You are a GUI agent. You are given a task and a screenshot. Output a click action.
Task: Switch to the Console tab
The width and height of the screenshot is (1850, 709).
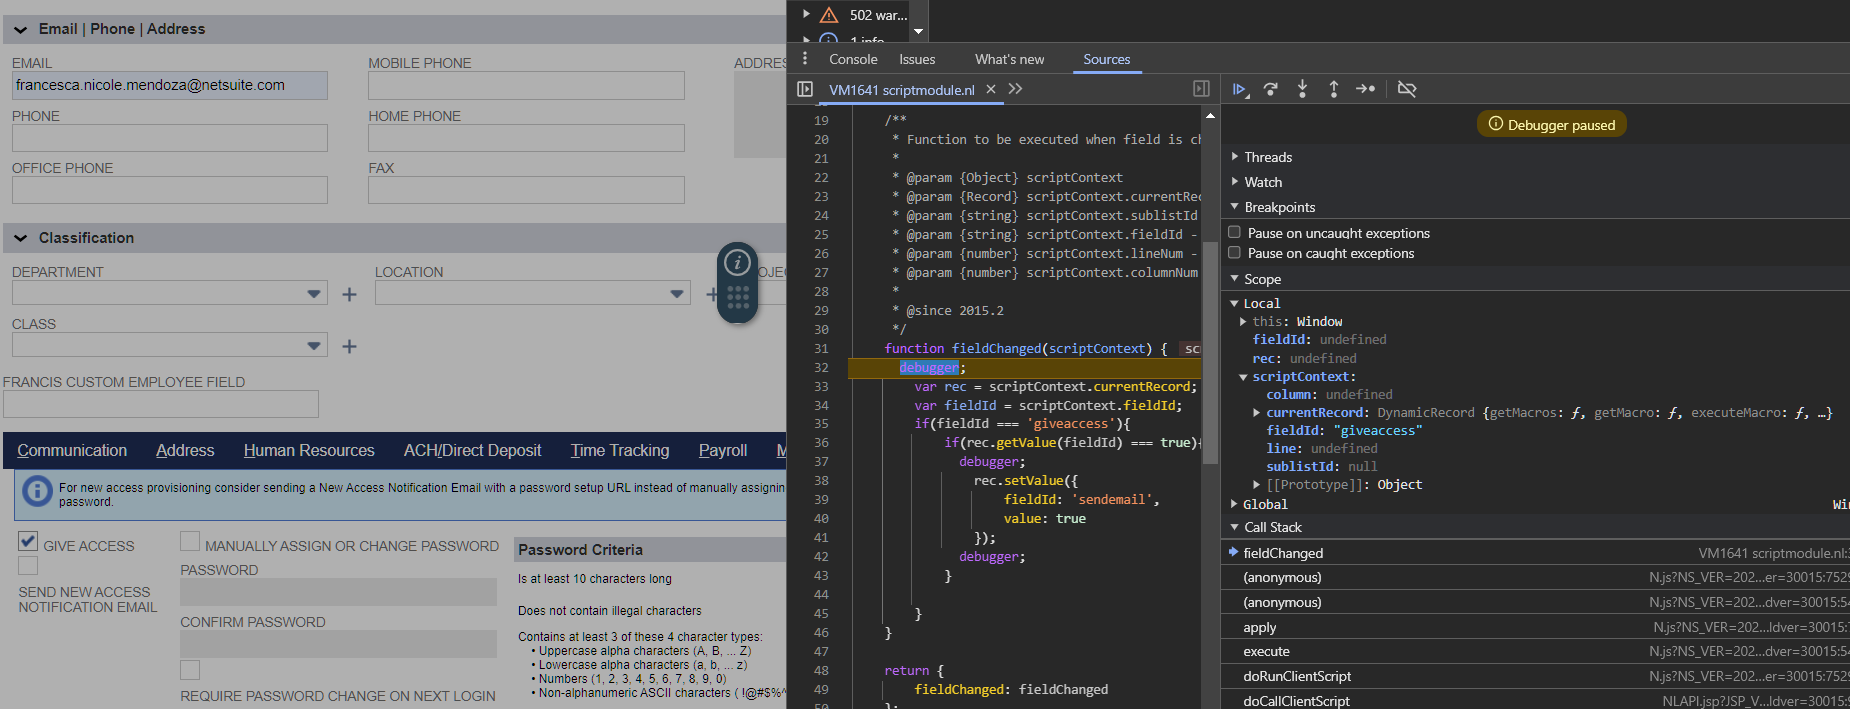pyautogui.click(x=853, y=59)
